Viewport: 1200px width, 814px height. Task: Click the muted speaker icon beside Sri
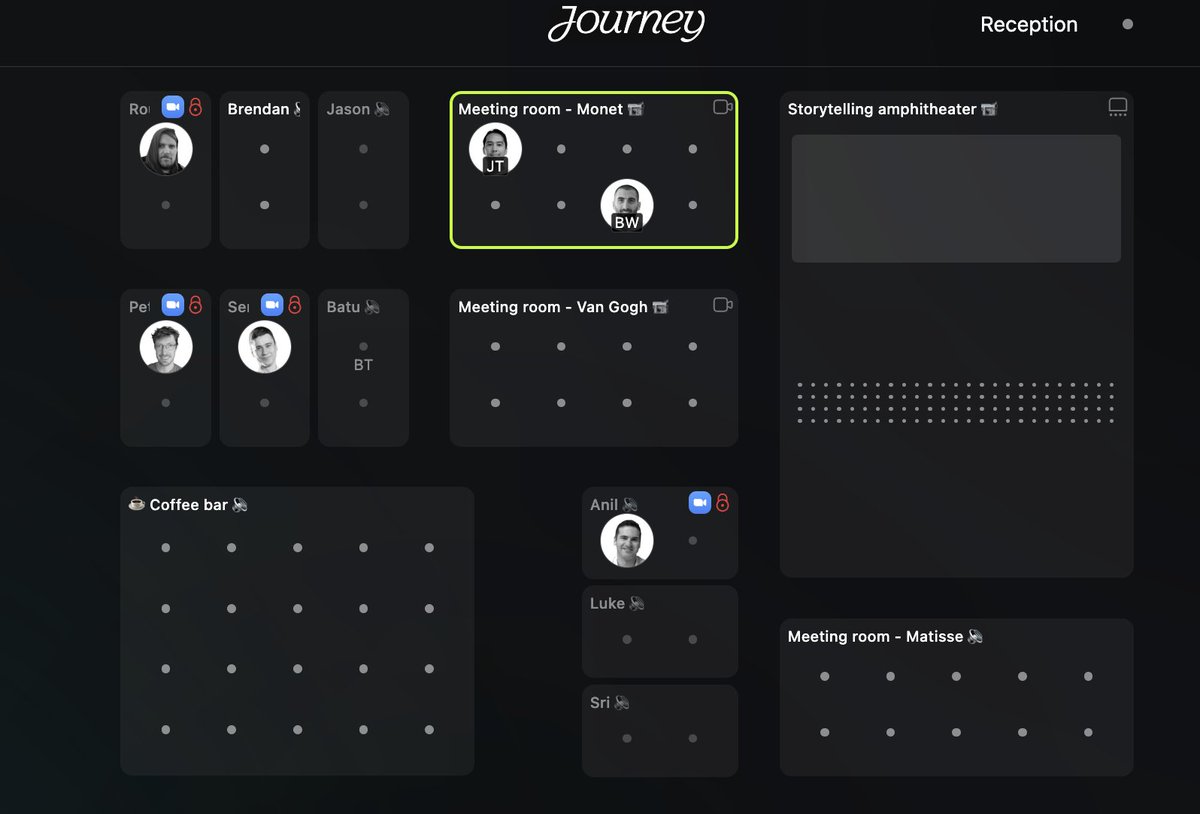click(x=622, y=703)
